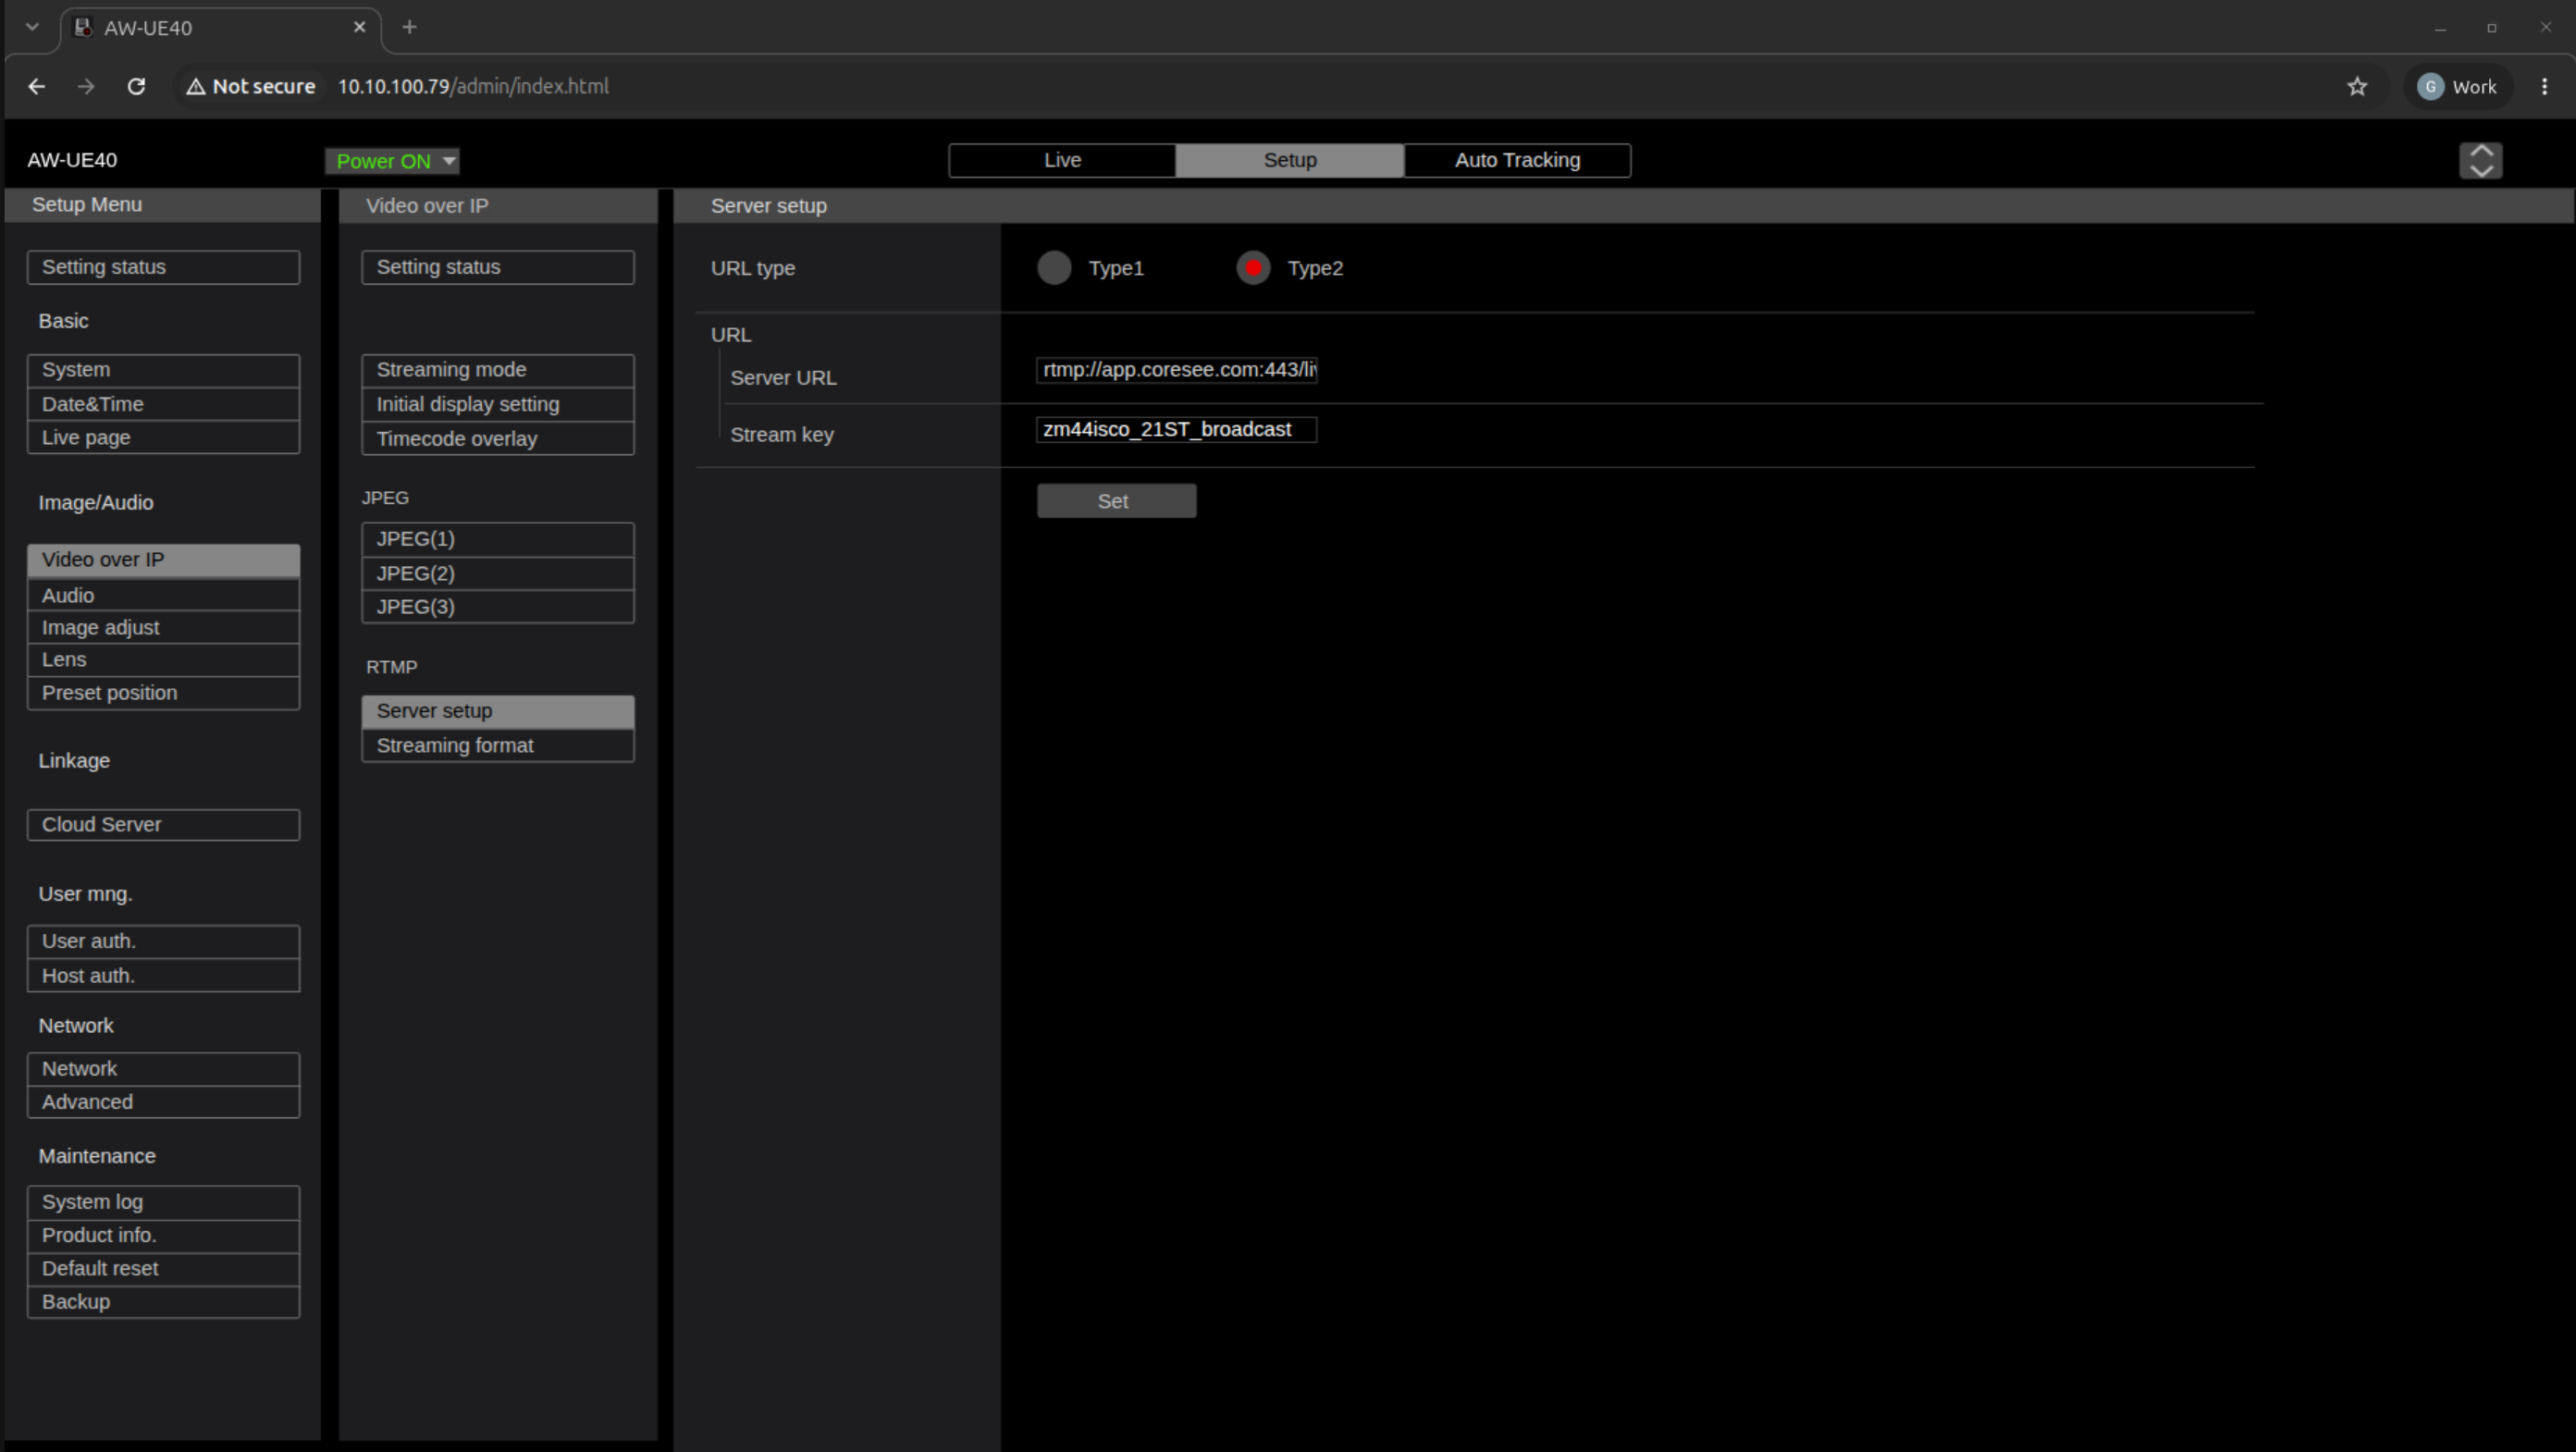Open the Timecode overlay settings

pyautogui.click(x=497, y=438)
